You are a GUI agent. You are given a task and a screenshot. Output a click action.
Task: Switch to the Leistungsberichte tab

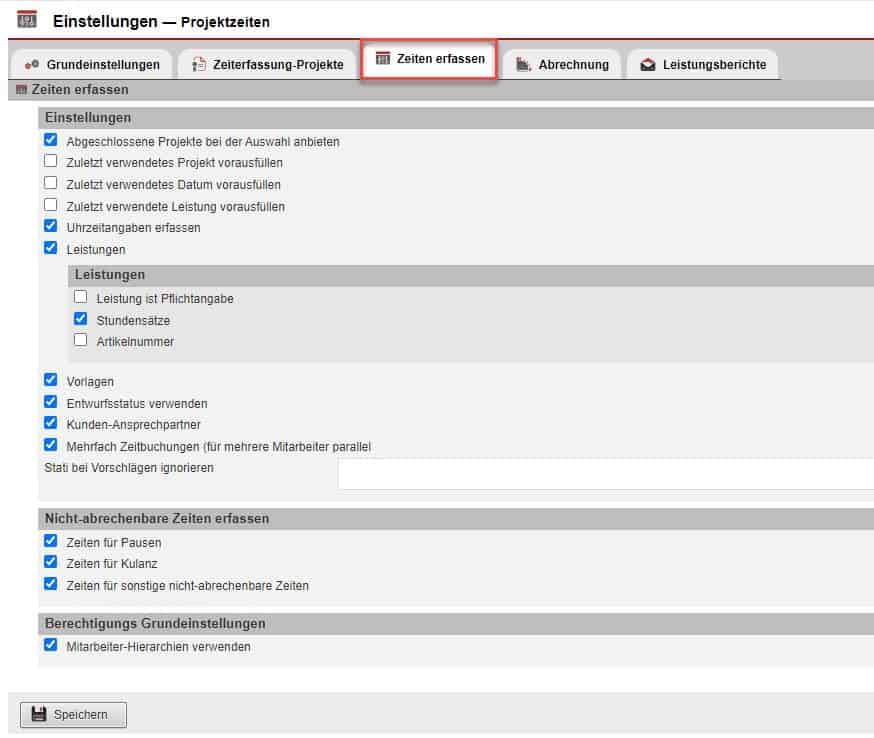click(702, 65)
